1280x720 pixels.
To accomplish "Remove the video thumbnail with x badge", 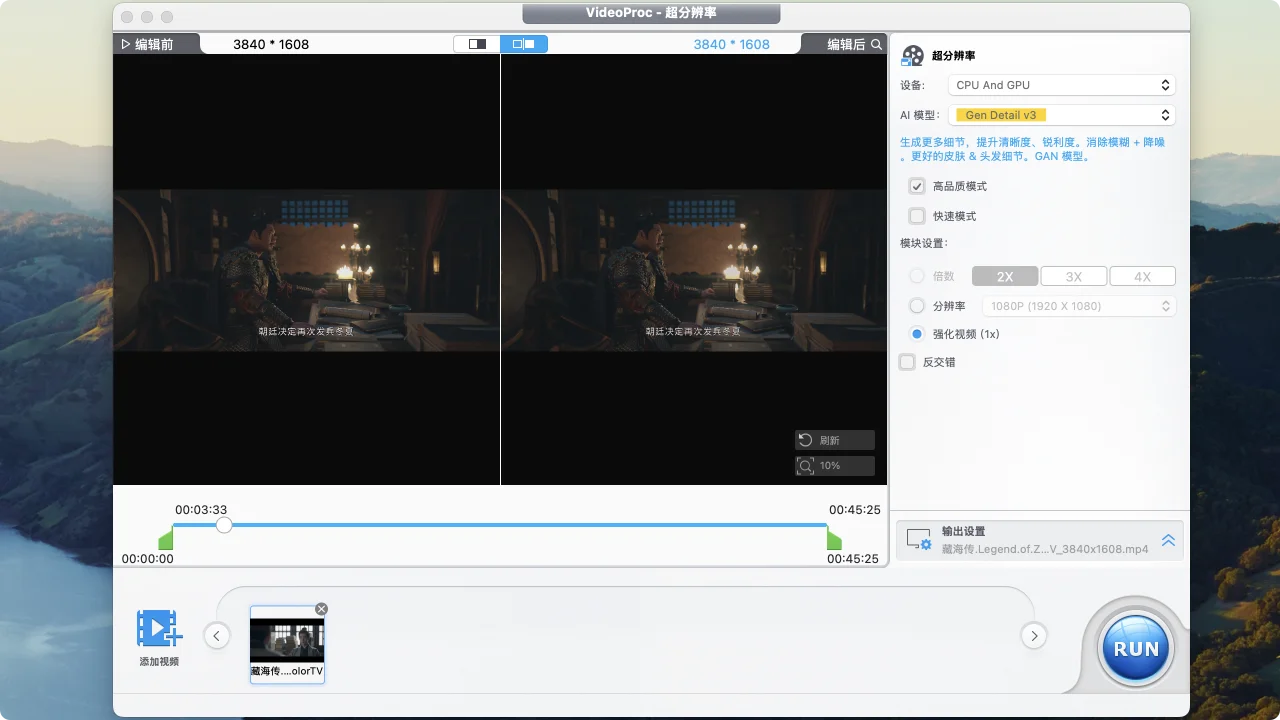I will tap(321, 609).
